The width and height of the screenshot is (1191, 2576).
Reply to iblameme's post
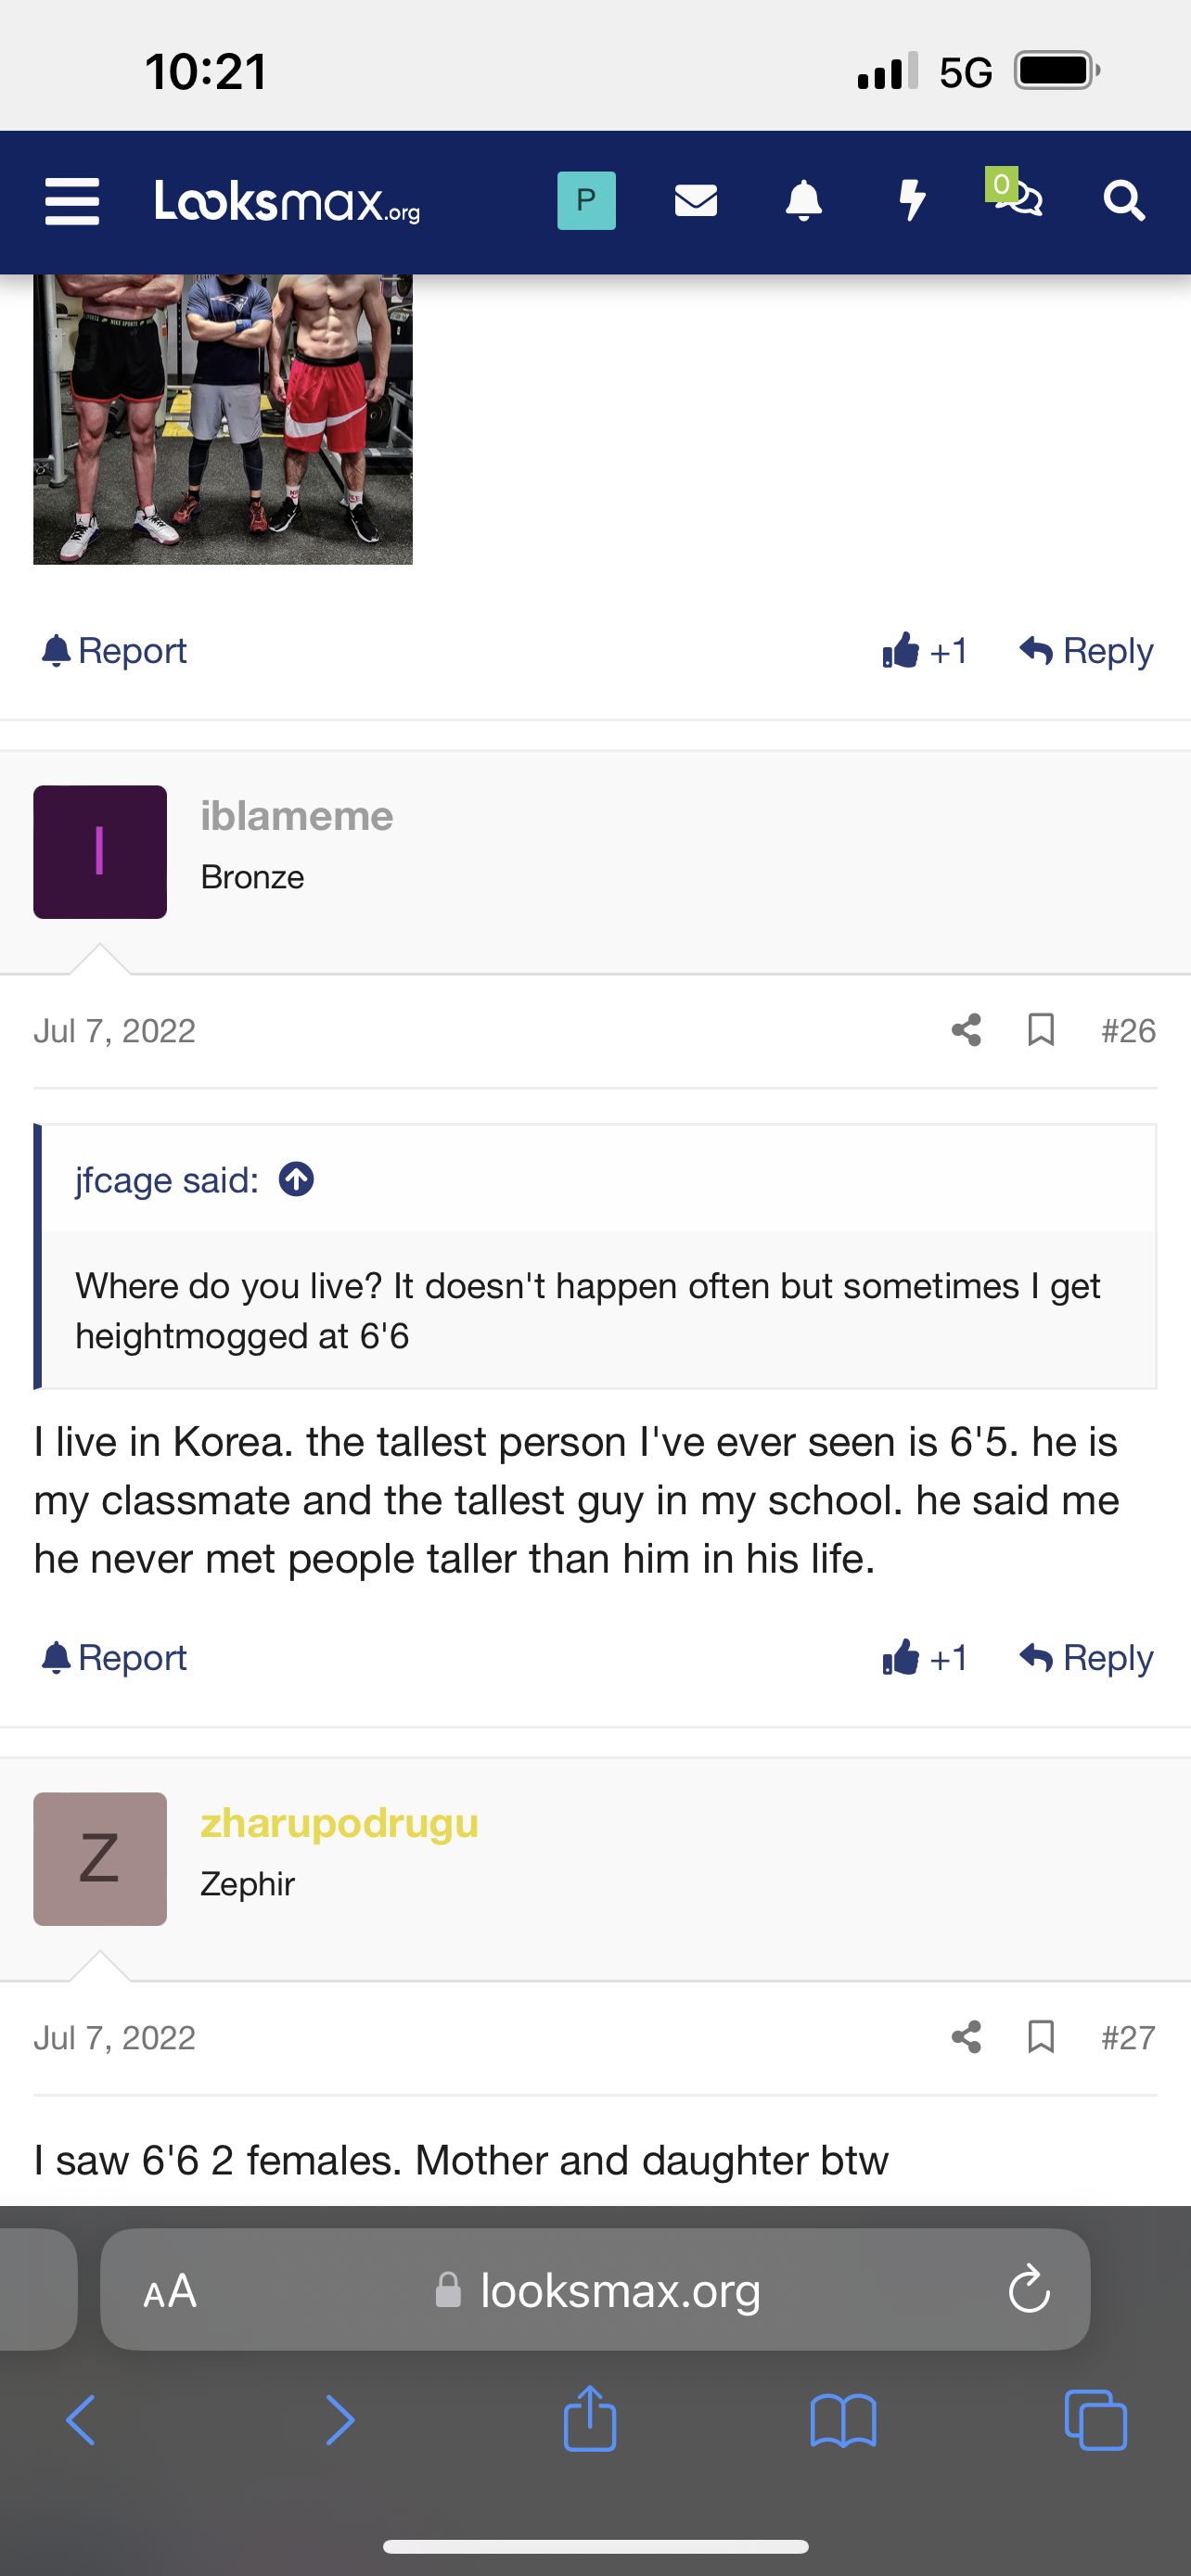1086,1657
